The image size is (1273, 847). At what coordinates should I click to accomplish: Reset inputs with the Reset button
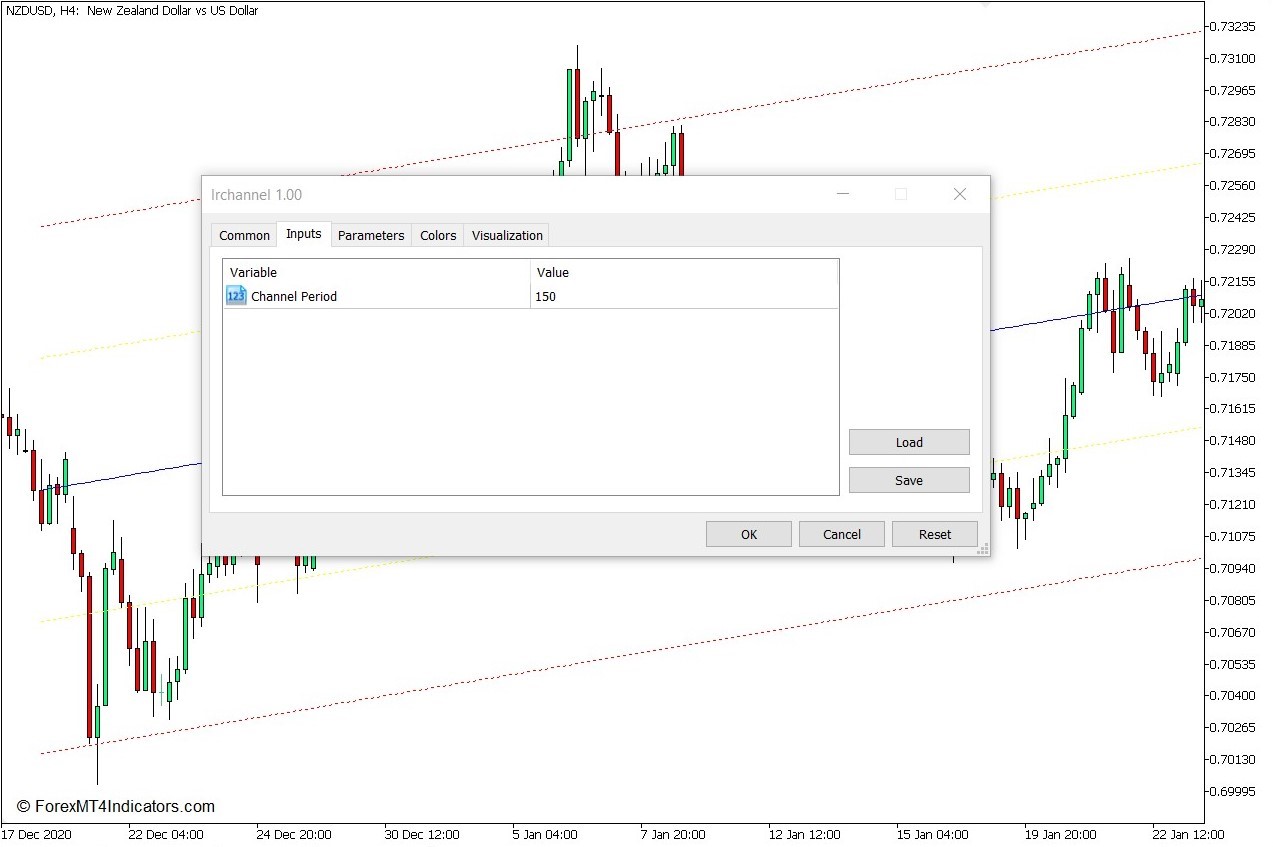pos(935,534)
